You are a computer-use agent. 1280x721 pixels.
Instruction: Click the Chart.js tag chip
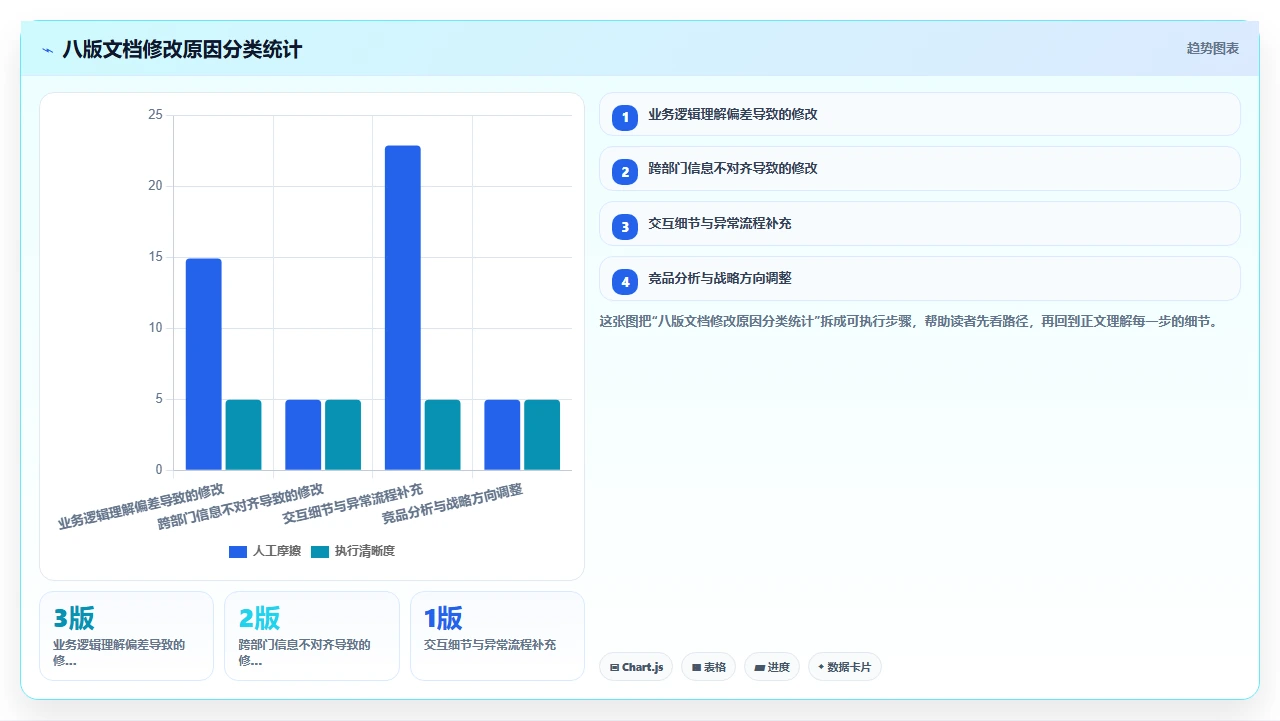[x=636, y=667]
